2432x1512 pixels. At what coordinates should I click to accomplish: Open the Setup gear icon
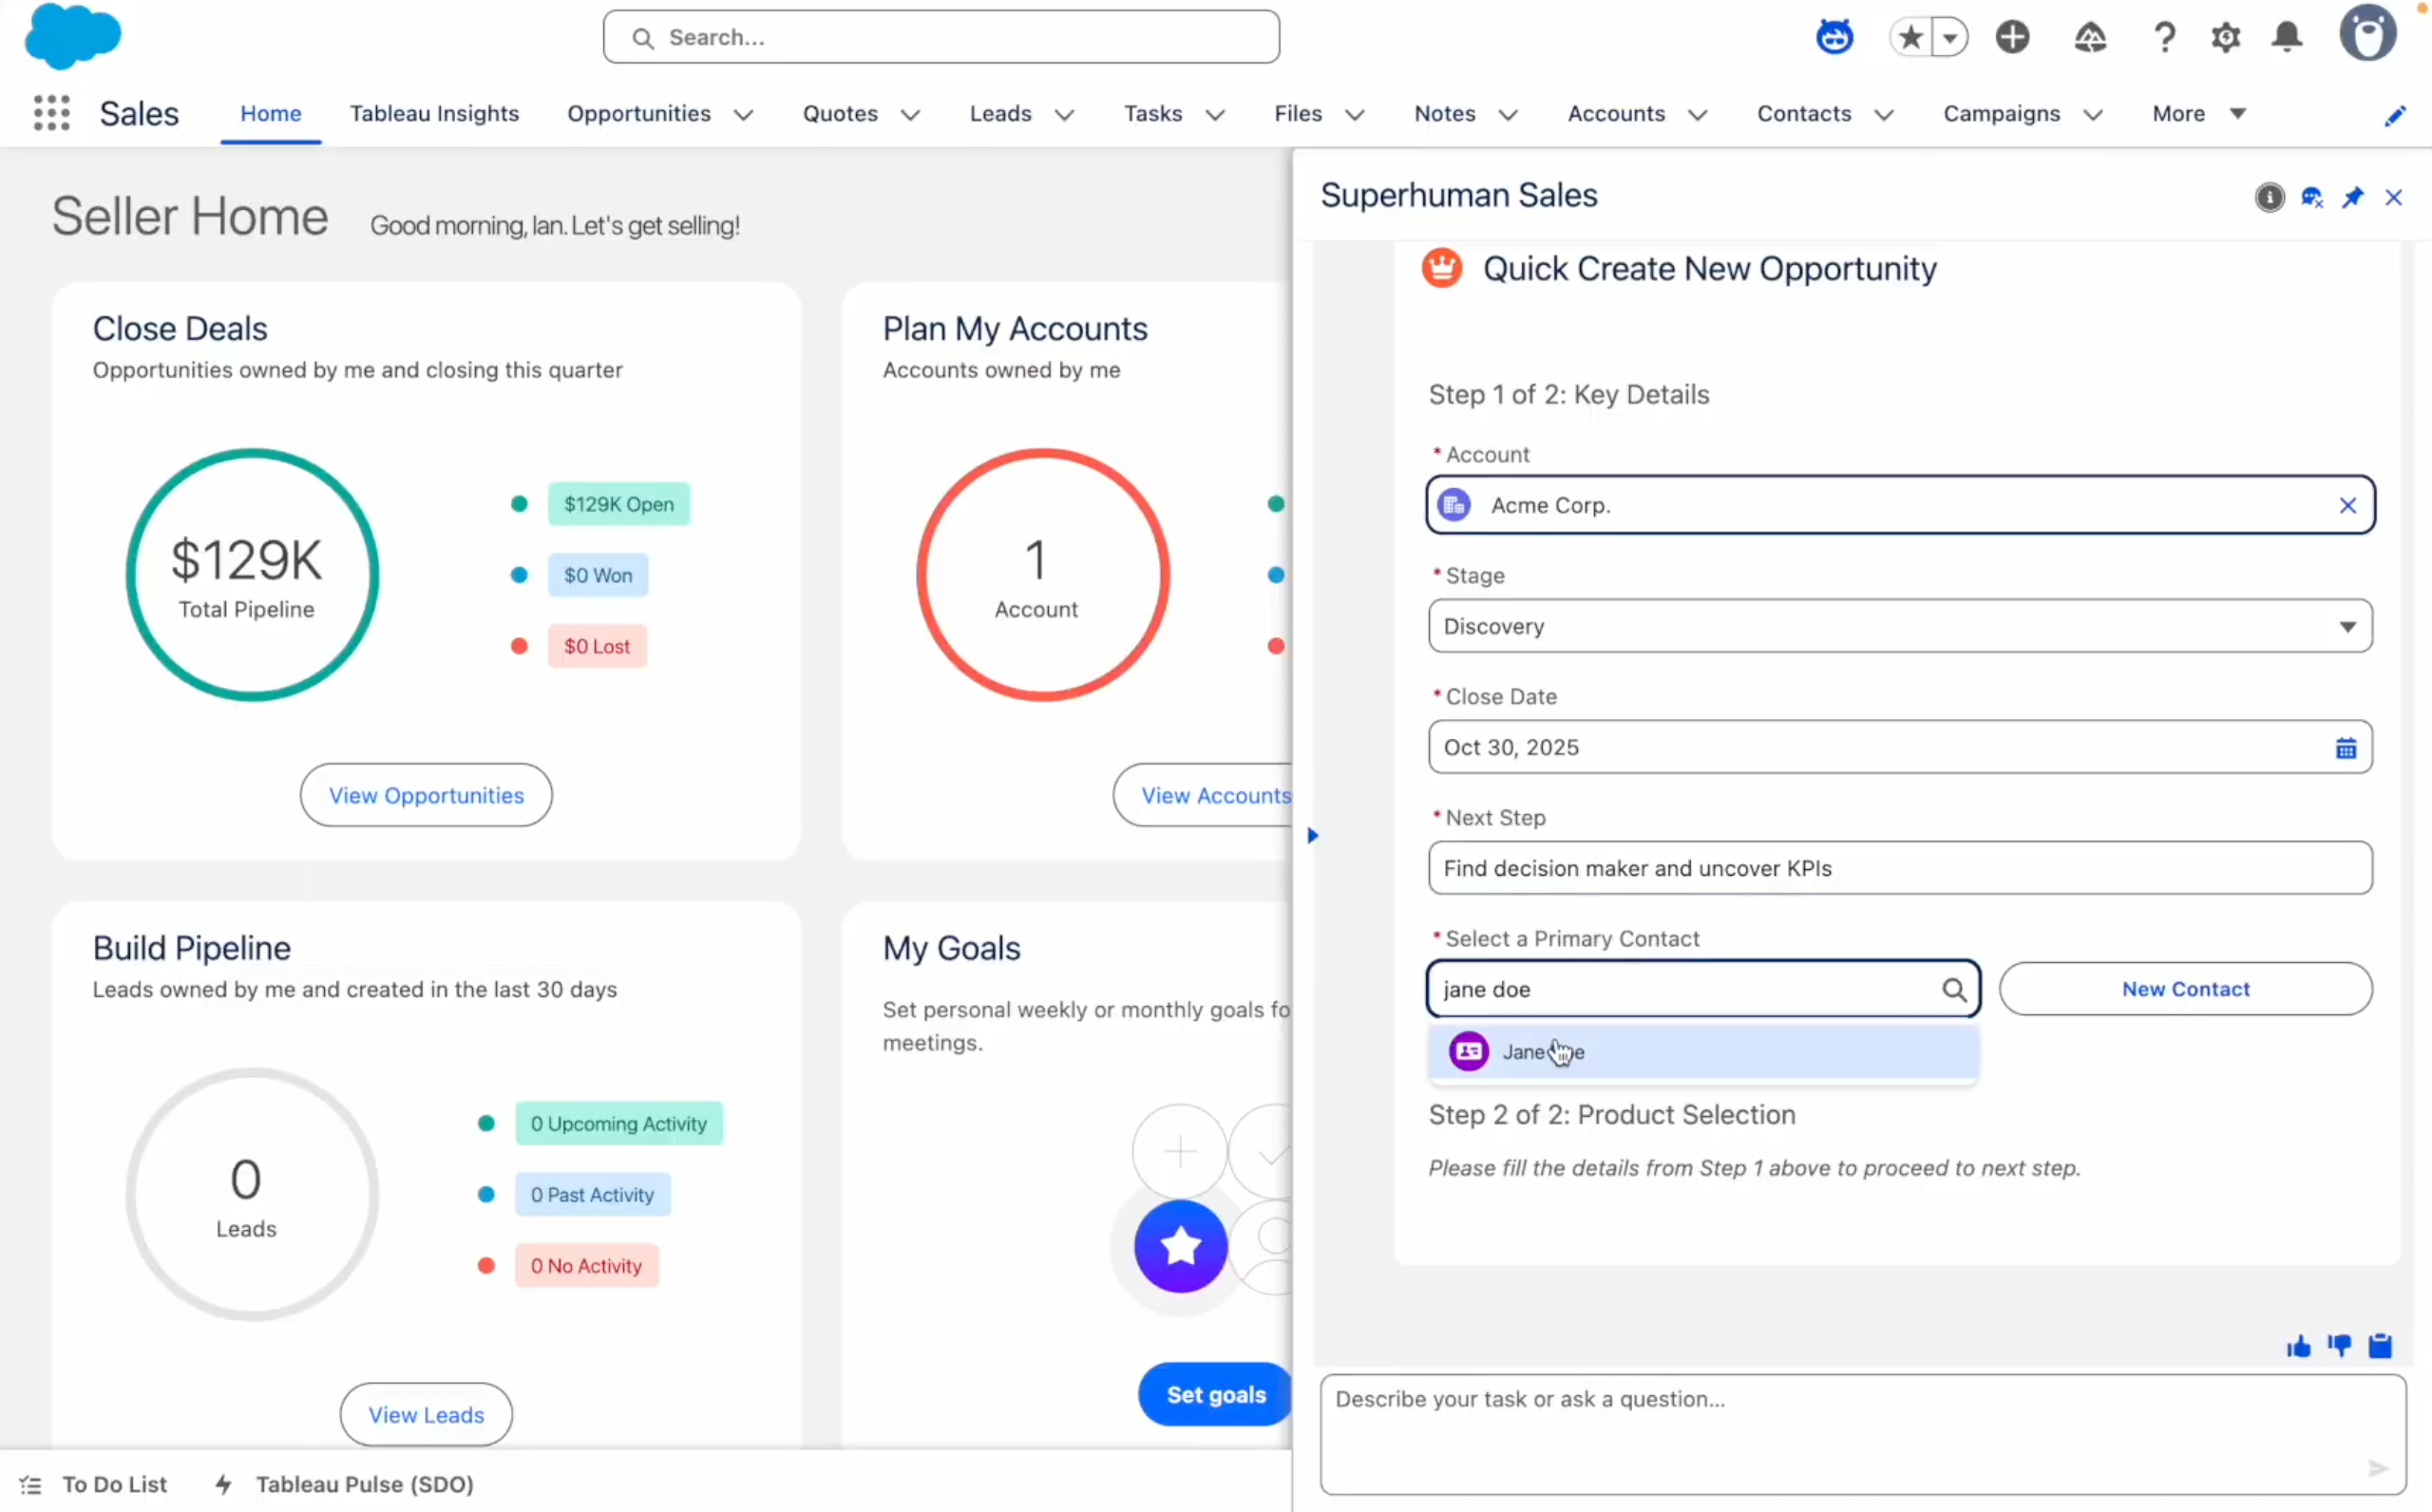click(x=2225, y=38)
